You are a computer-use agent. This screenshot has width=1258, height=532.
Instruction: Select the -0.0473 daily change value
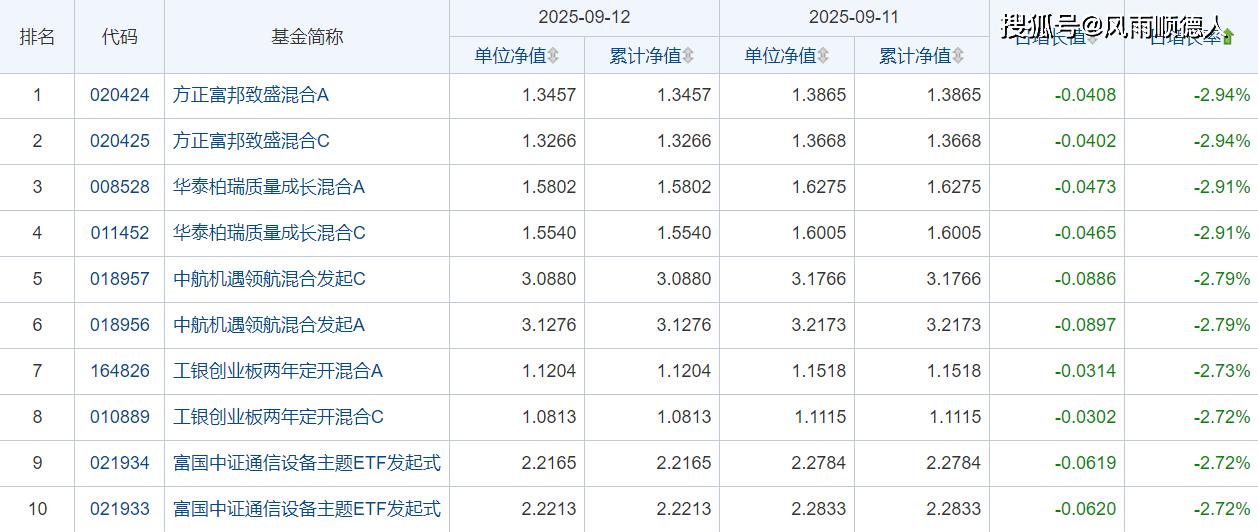point(1085,188)
